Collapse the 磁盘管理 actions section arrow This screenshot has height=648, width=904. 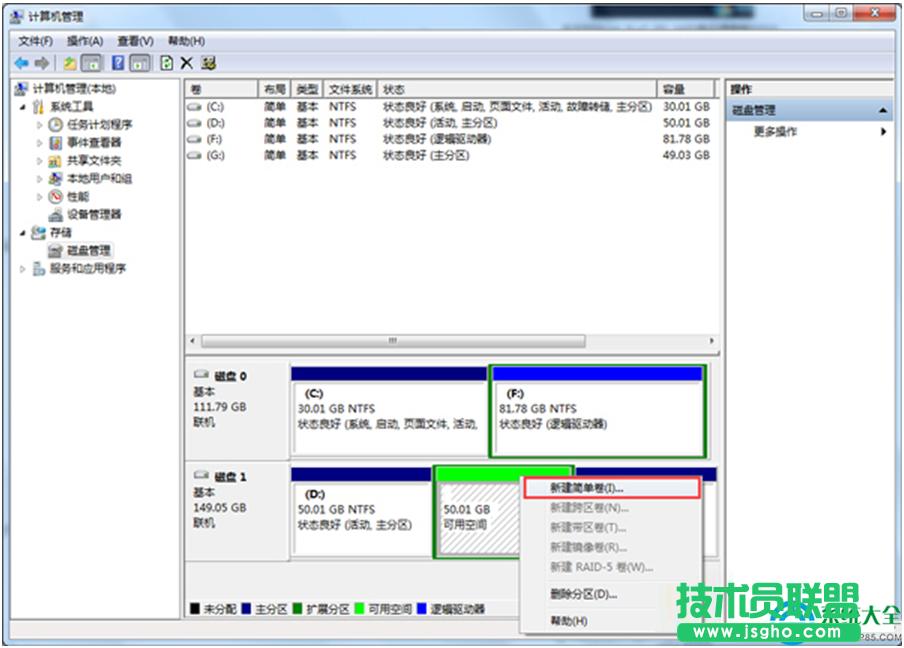click(883, 110)
